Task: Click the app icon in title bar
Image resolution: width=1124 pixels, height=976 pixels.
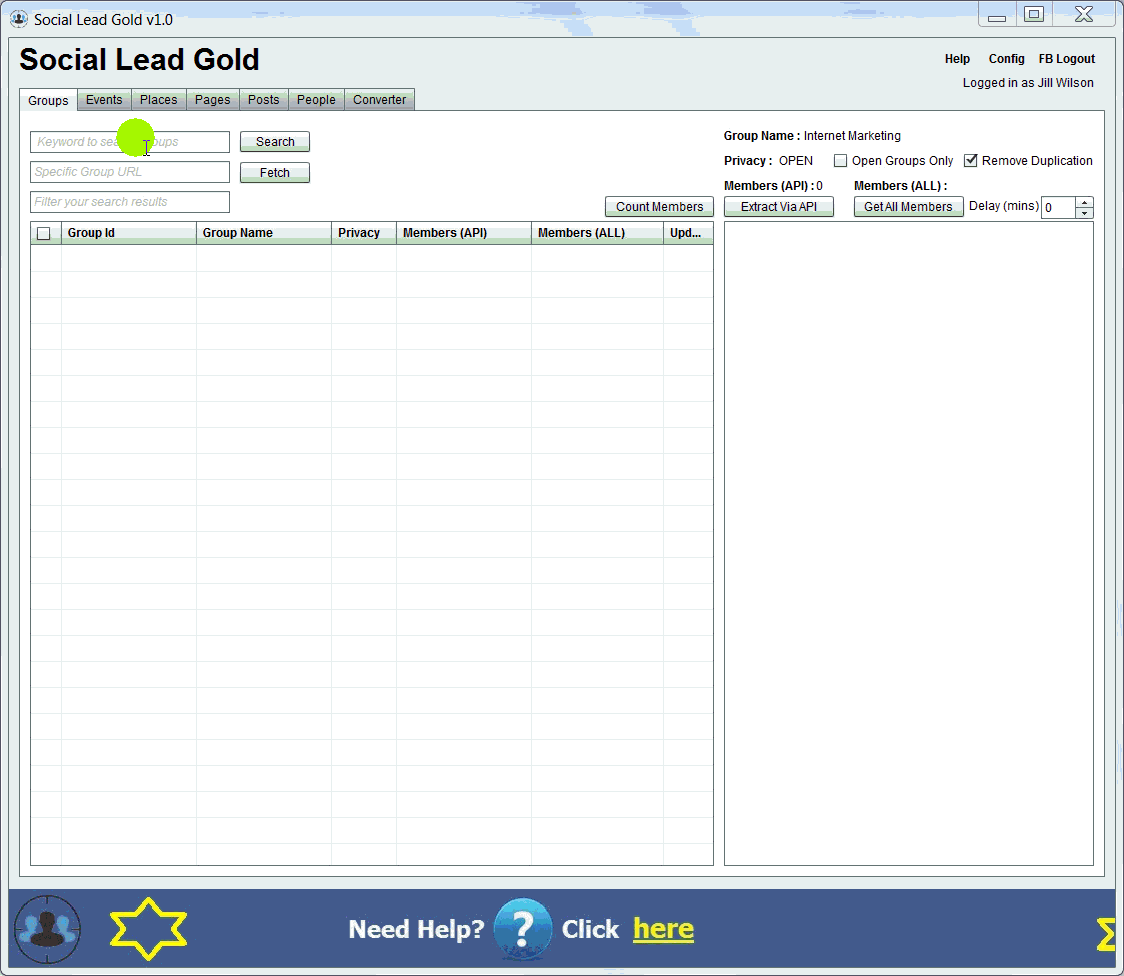Action: tap(19, 19)
